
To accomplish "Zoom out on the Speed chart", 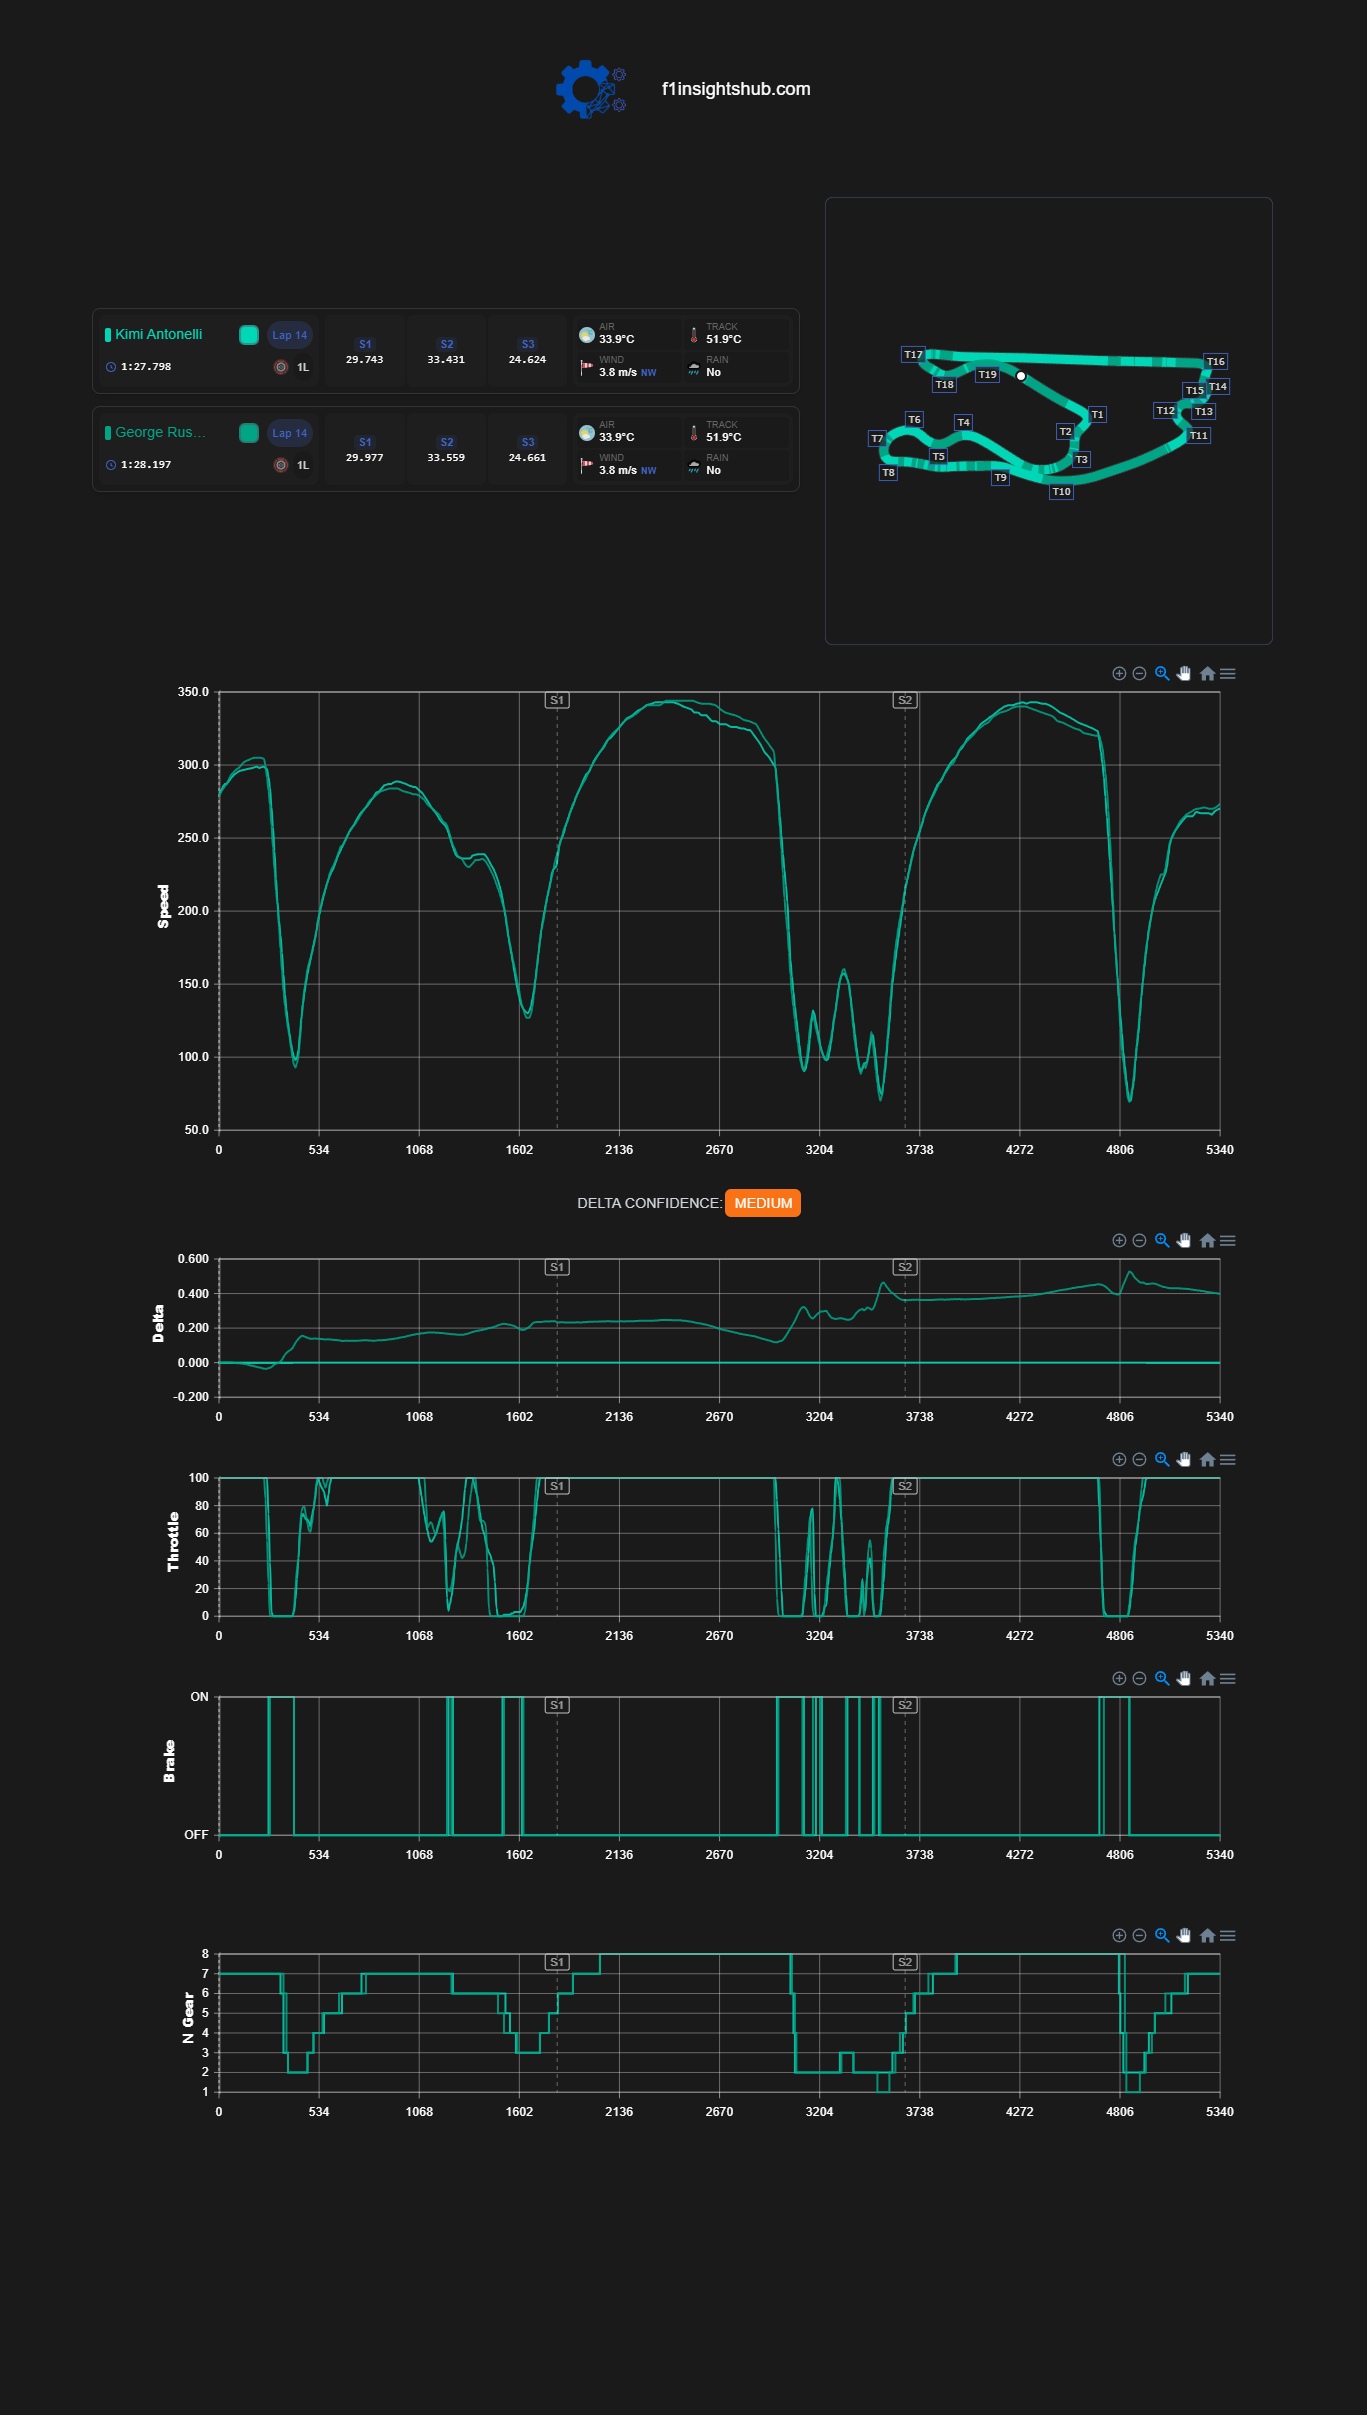I will click(1139, 674).
